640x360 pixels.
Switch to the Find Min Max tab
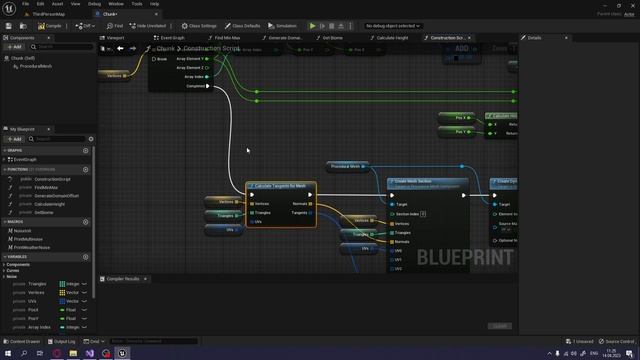coord(224,38)
